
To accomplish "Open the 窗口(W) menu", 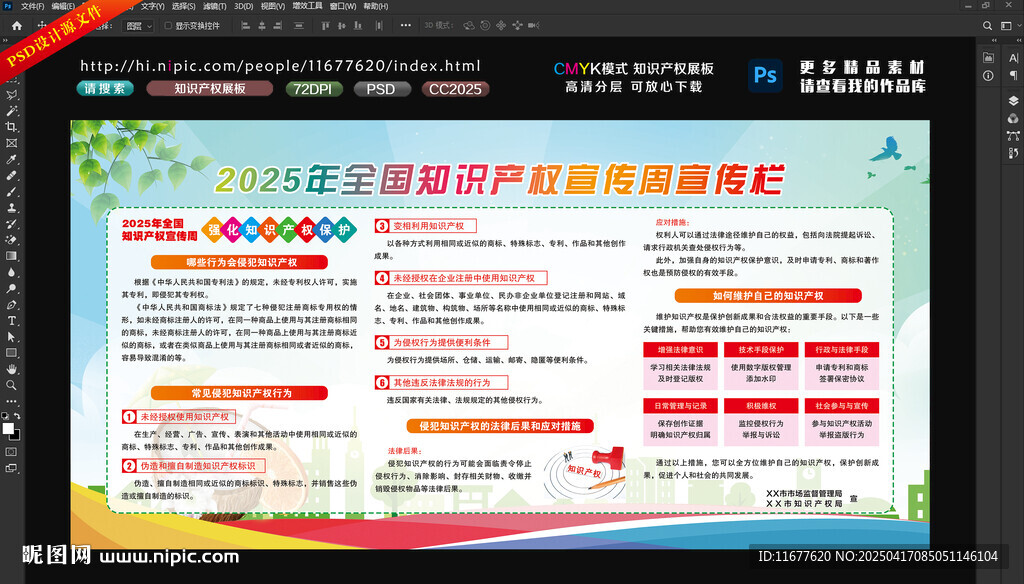I will click(x=343, y=6).
